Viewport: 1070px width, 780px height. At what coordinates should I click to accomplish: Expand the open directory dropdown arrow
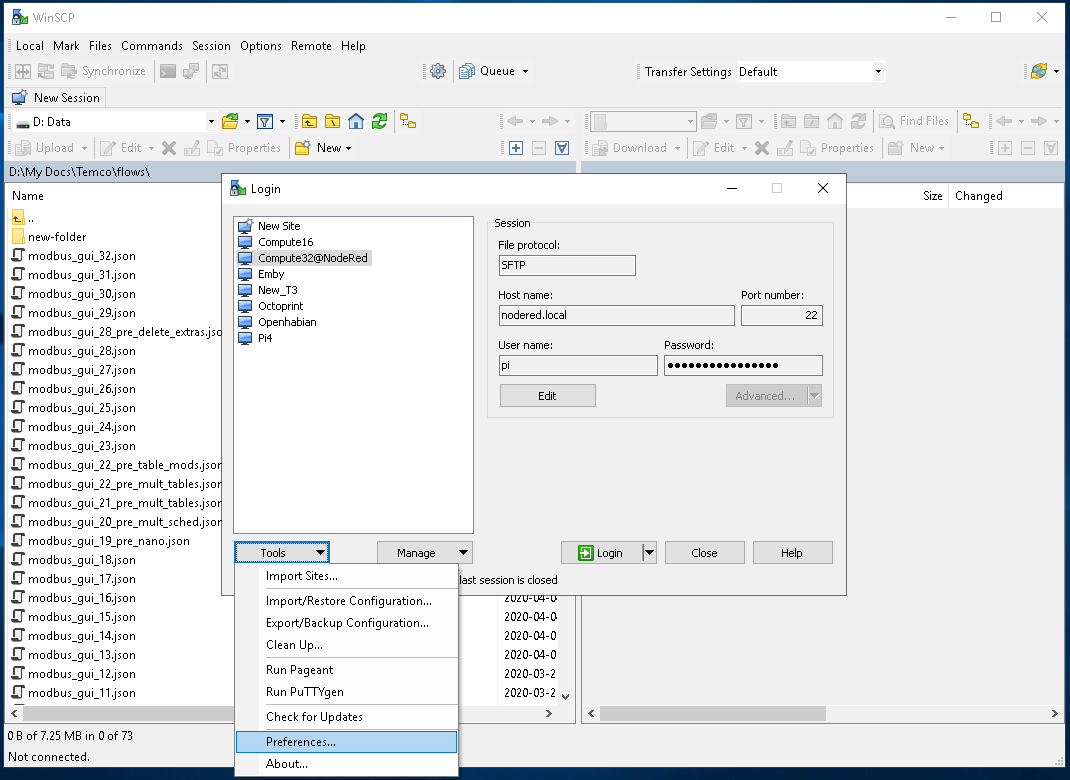point(247,121)
